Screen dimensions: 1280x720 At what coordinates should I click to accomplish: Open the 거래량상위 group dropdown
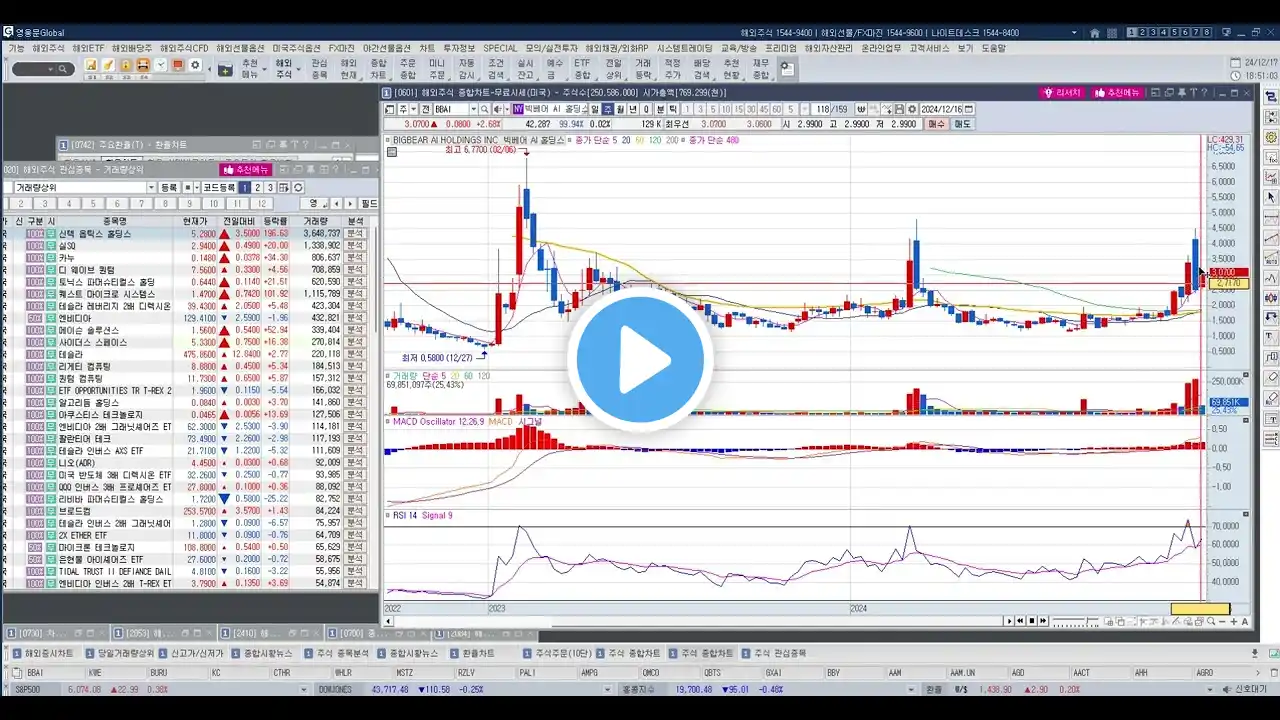click(x=151, y=188)
